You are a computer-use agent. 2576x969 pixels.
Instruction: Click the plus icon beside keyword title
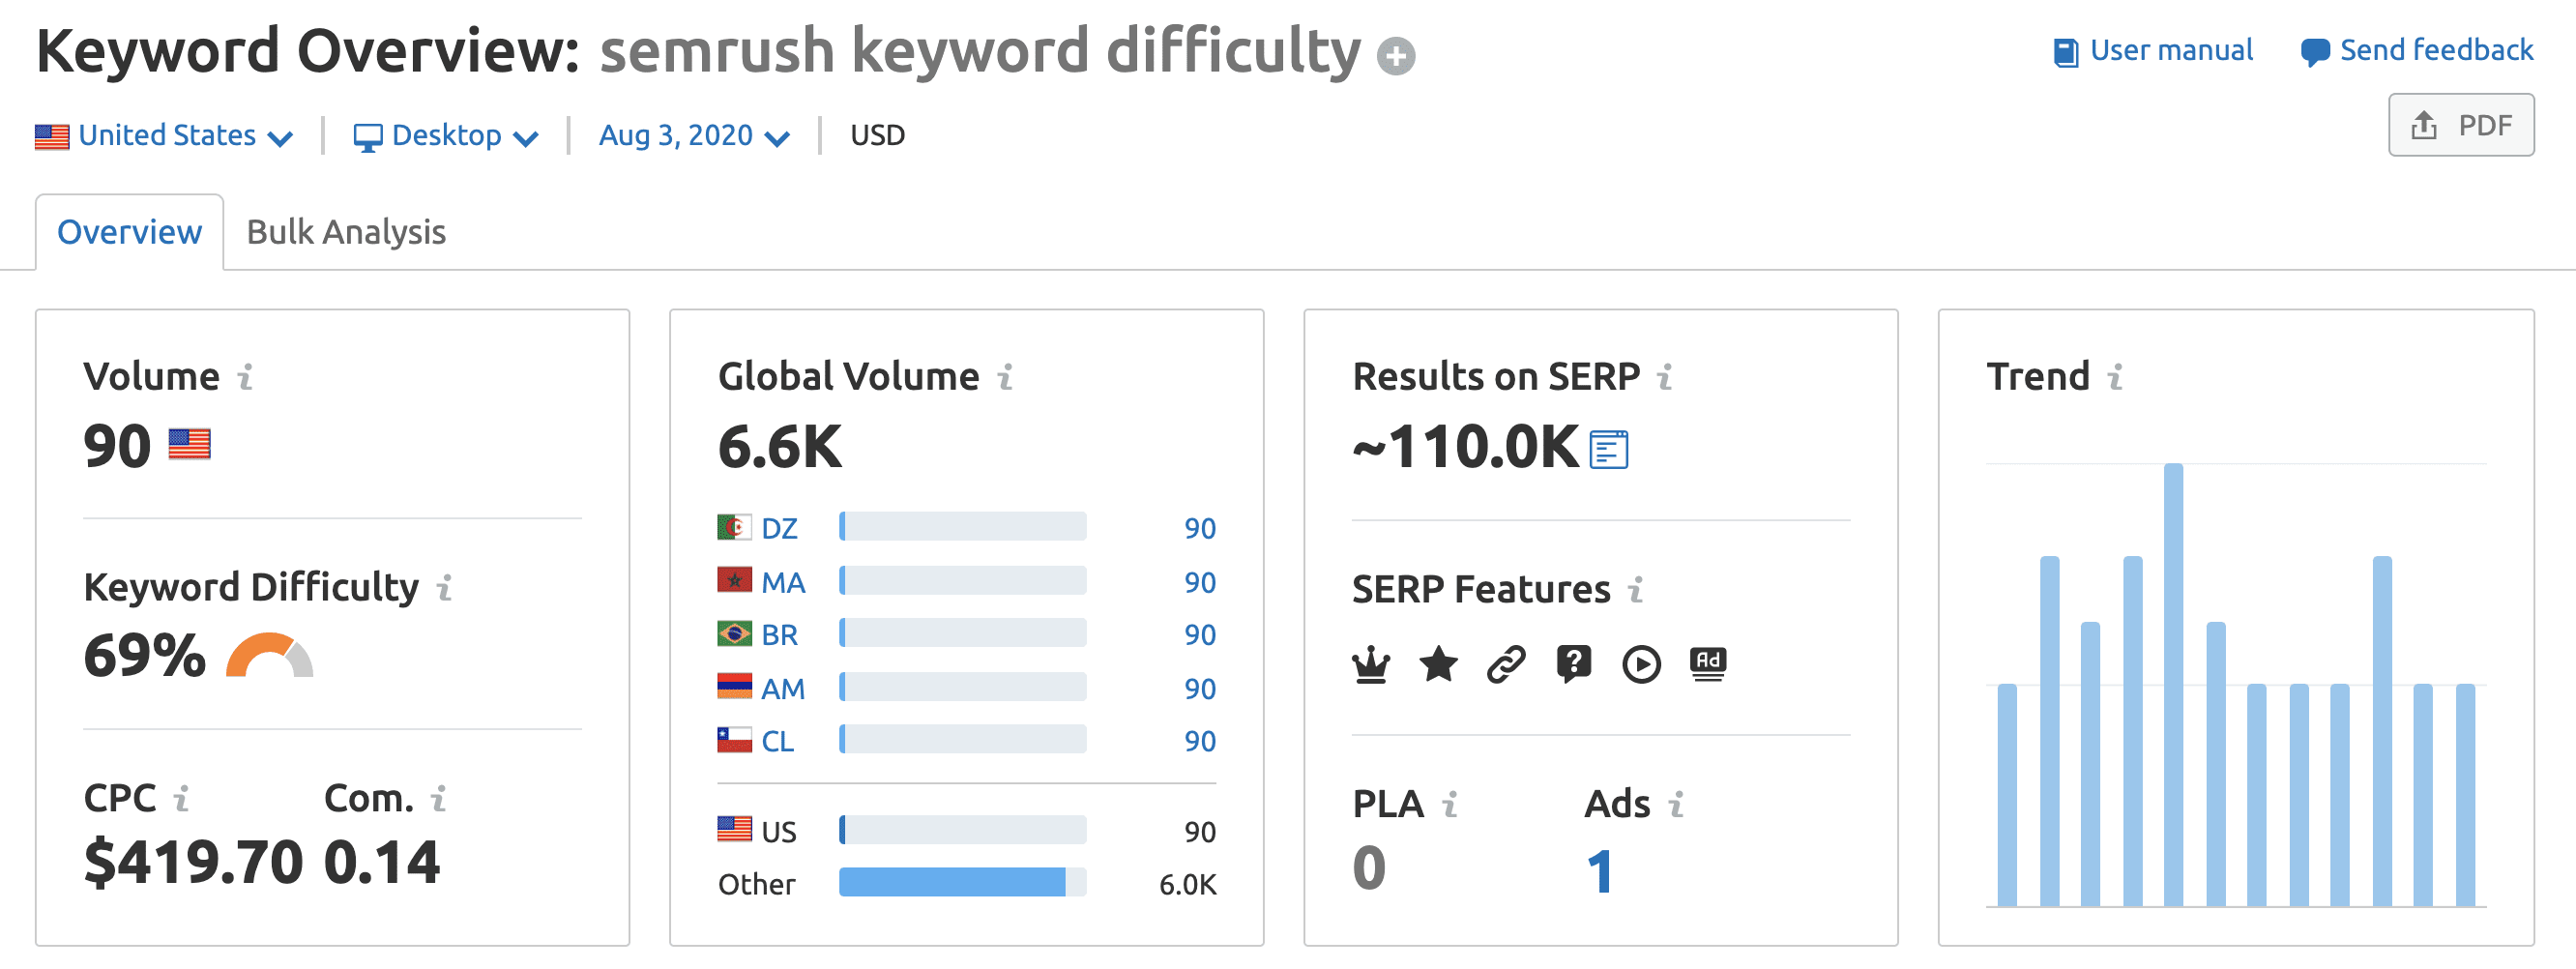click(1396, 56)
